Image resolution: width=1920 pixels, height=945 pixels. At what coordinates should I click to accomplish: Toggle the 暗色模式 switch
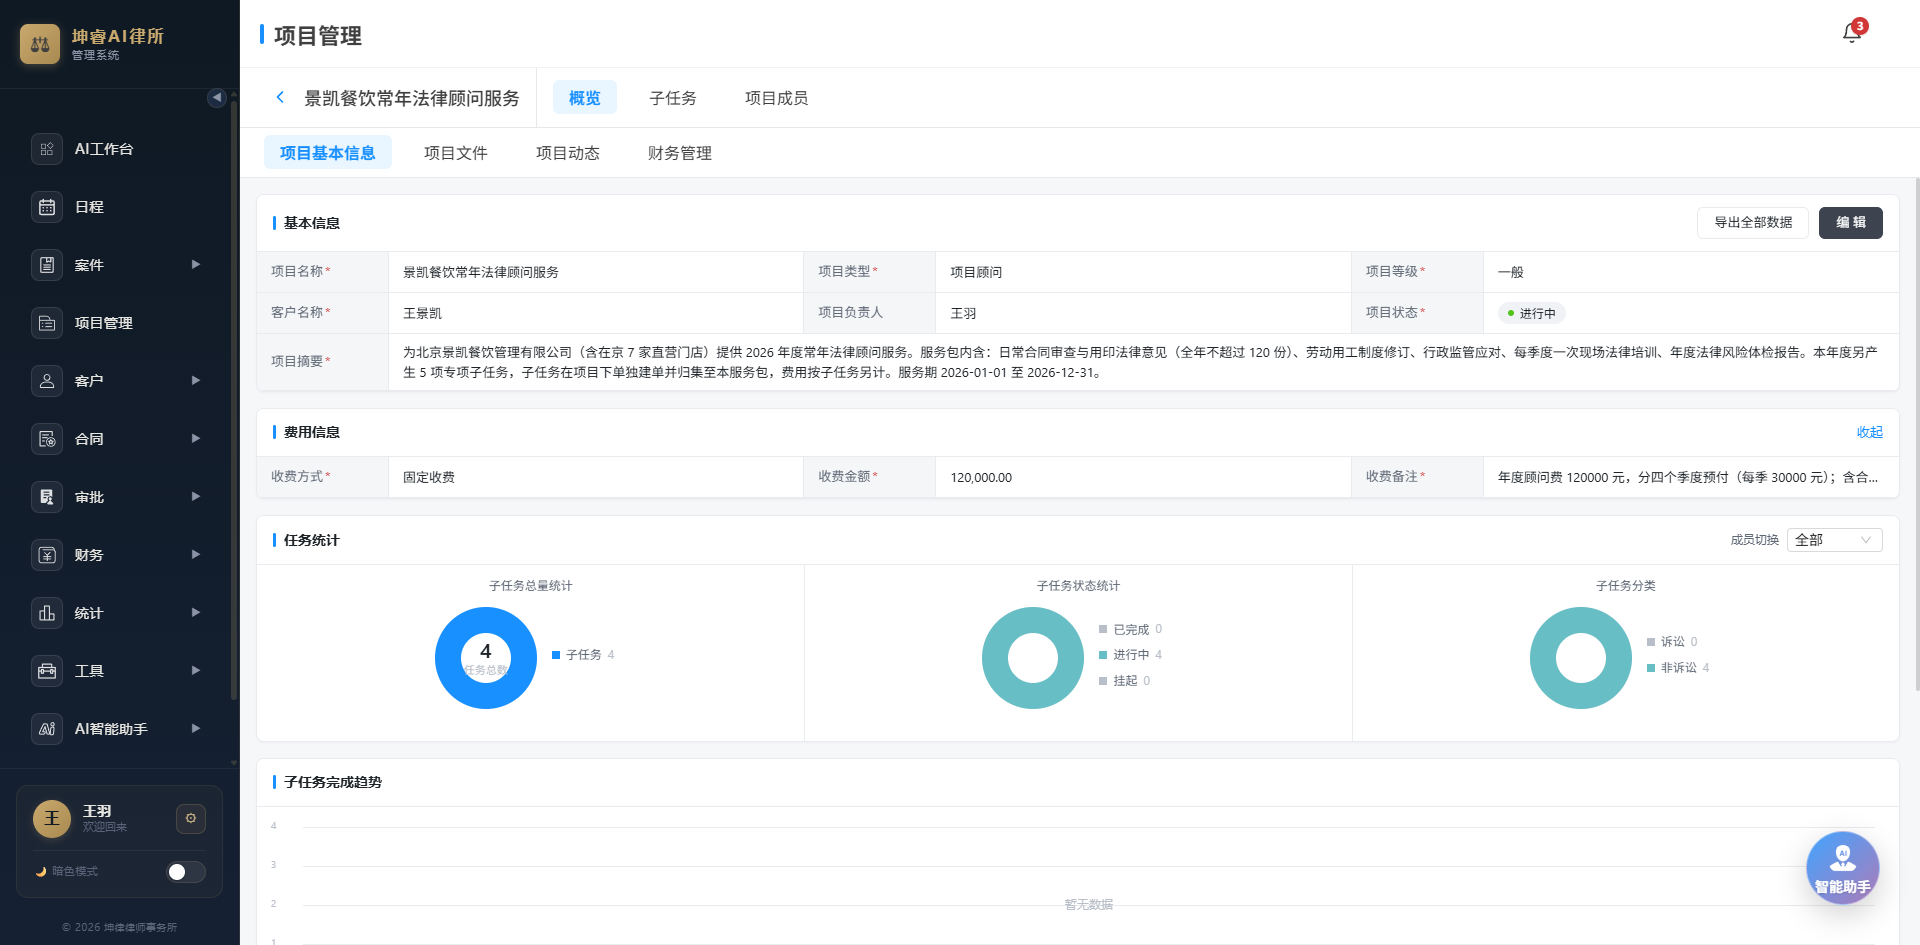[185, 872]
